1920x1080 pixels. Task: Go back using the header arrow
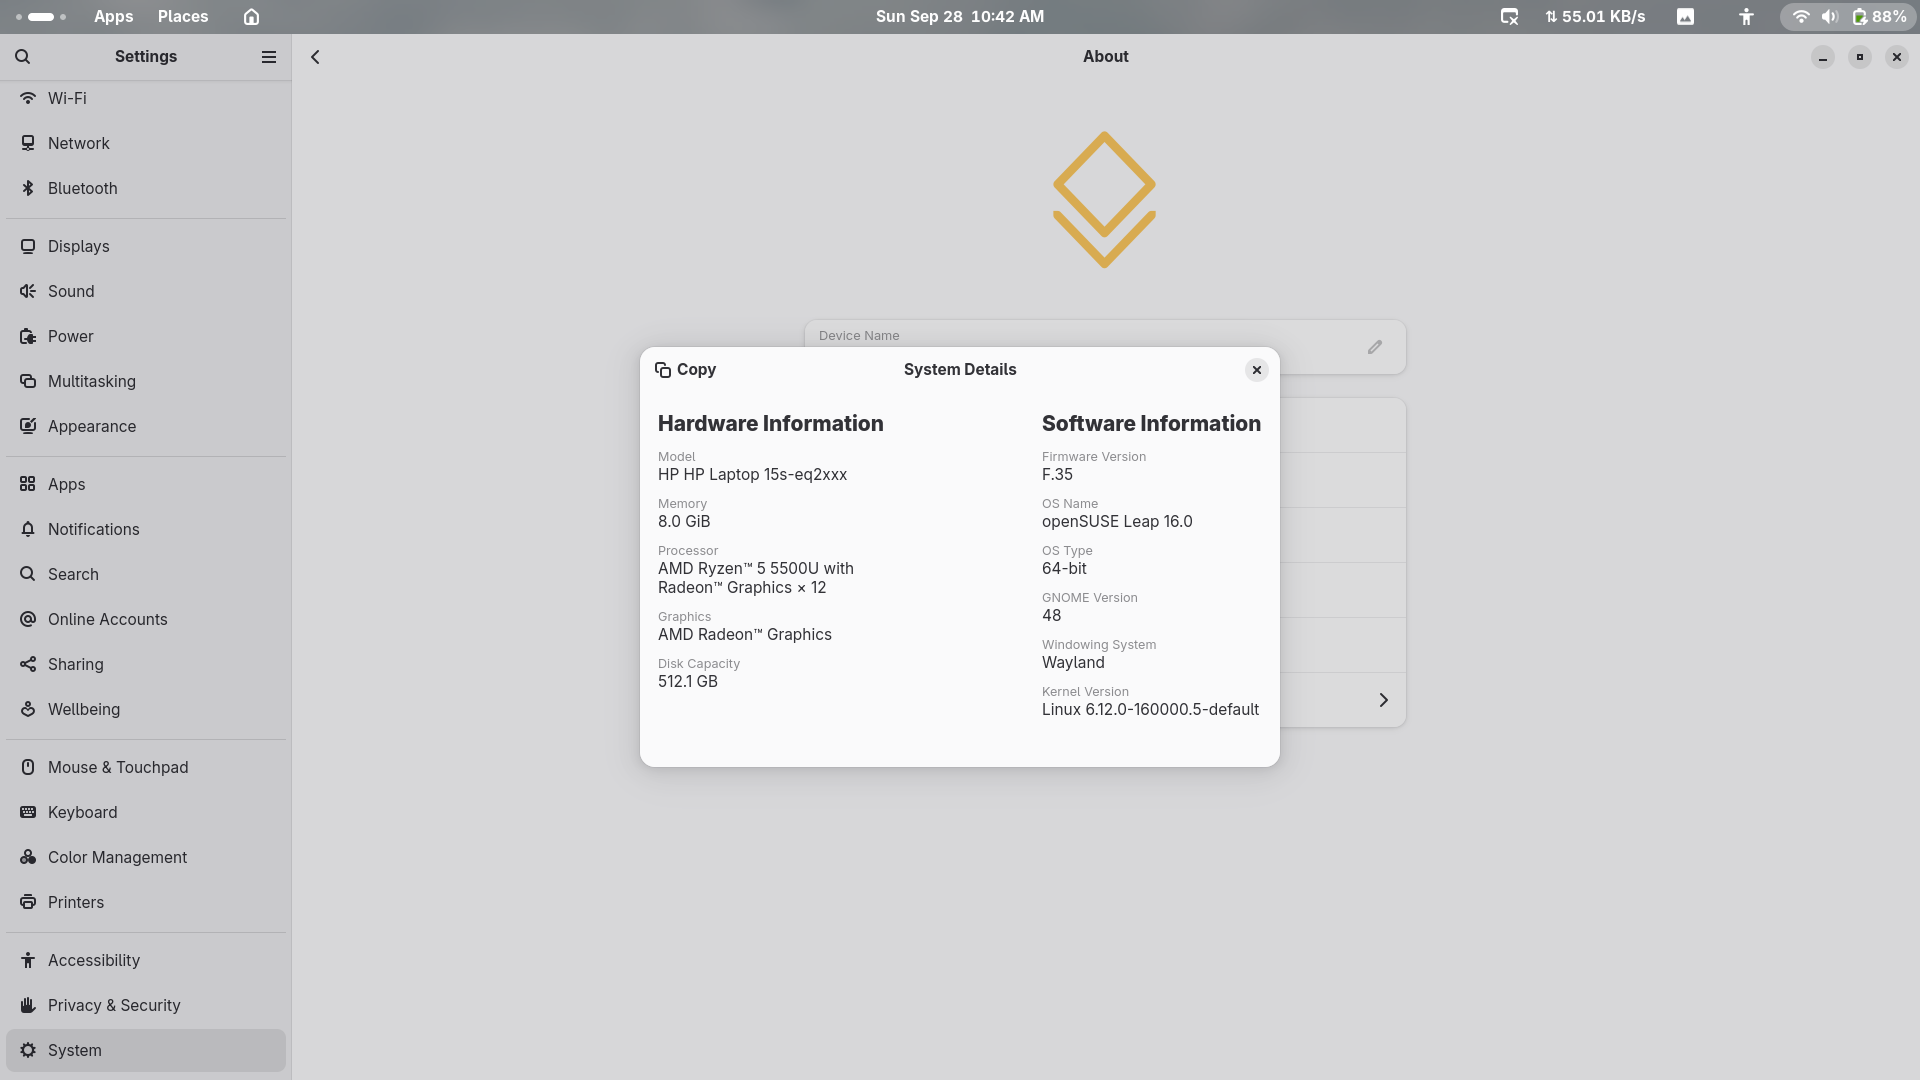pos(315,57)
